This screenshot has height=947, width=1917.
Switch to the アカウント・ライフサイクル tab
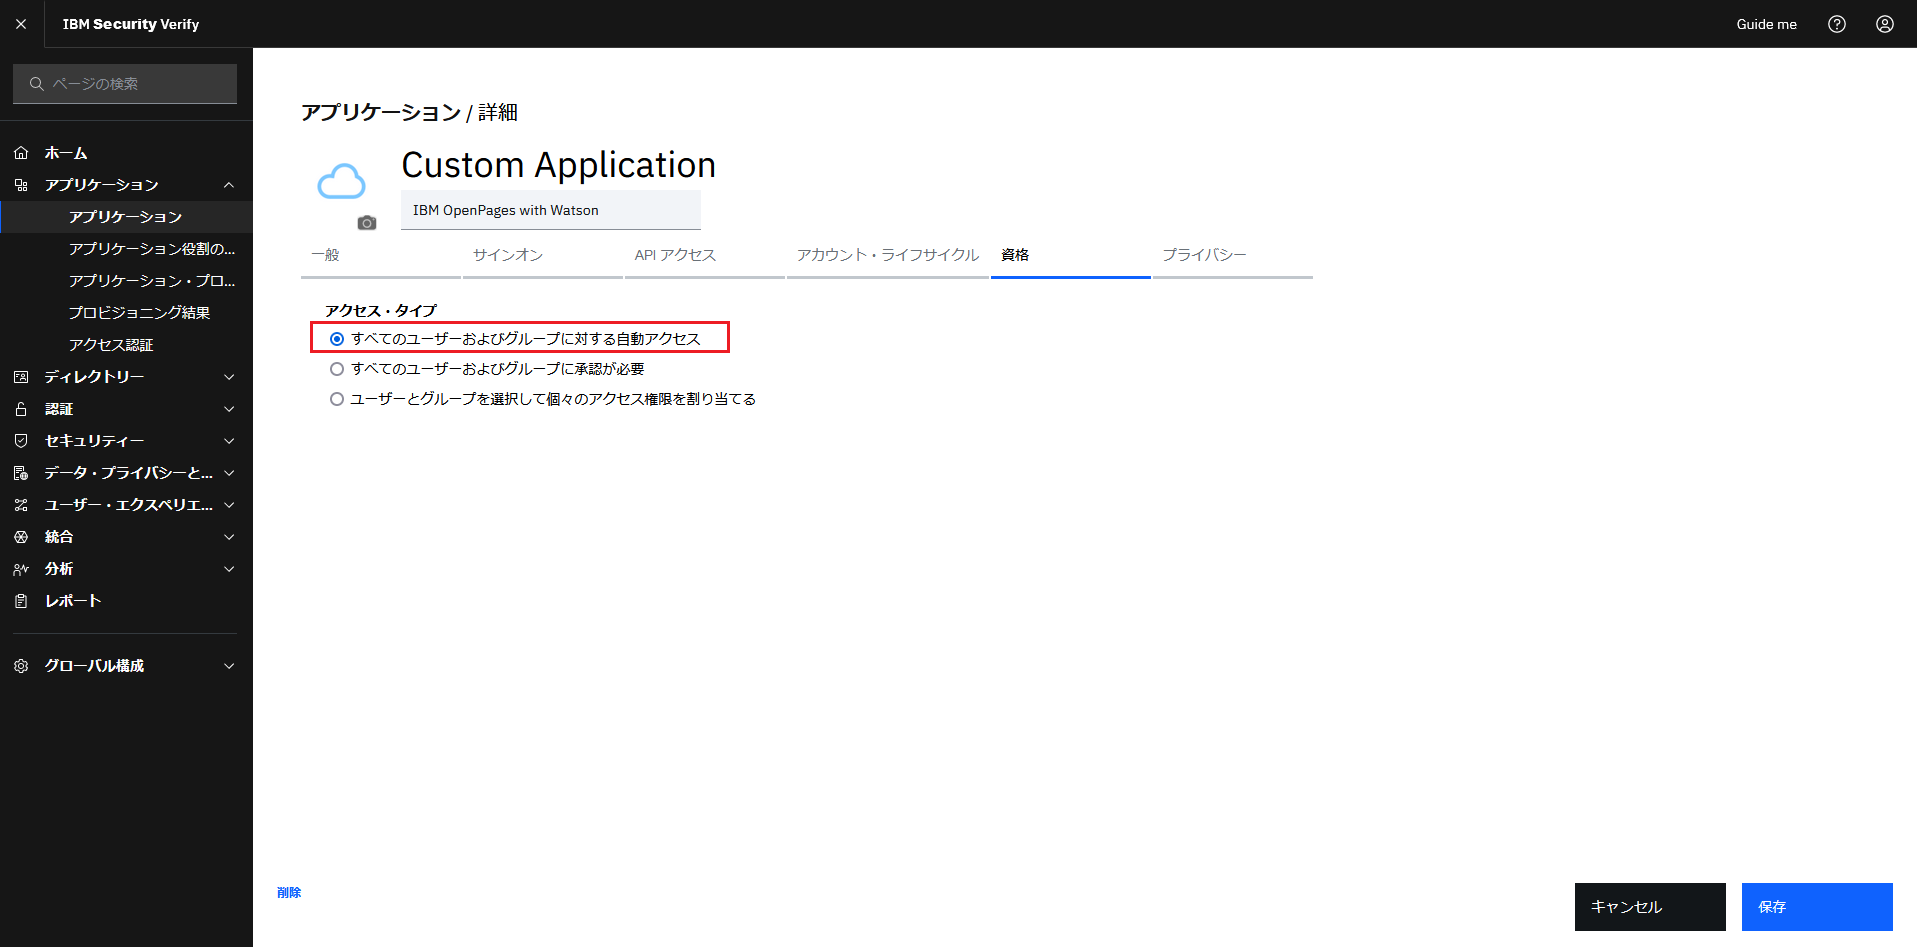[x=888, y=256]
